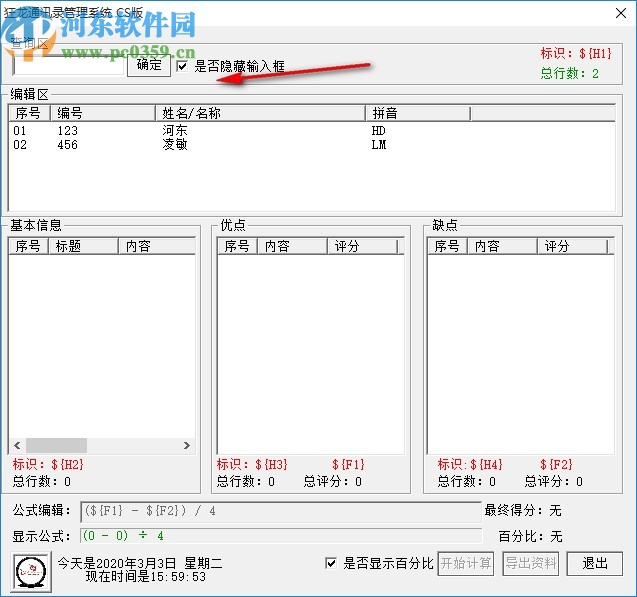The height and width of the screenshot is (597, 637).
Task: Click the 标题 column header in 基本信息
Action: (83, 246)
